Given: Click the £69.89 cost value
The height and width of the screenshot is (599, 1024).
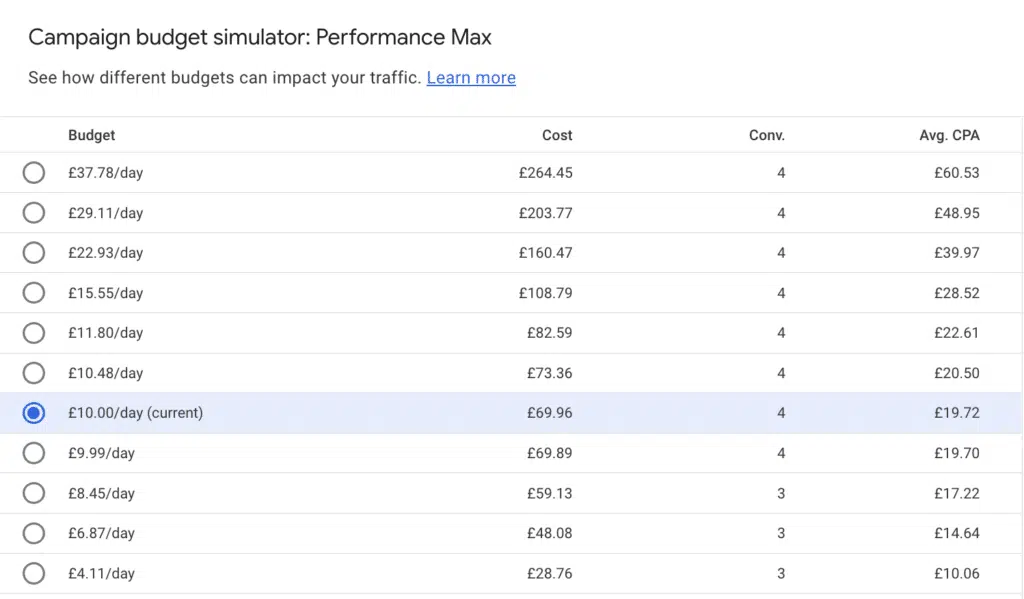Looking at the screenshot, I should [549, 453].
